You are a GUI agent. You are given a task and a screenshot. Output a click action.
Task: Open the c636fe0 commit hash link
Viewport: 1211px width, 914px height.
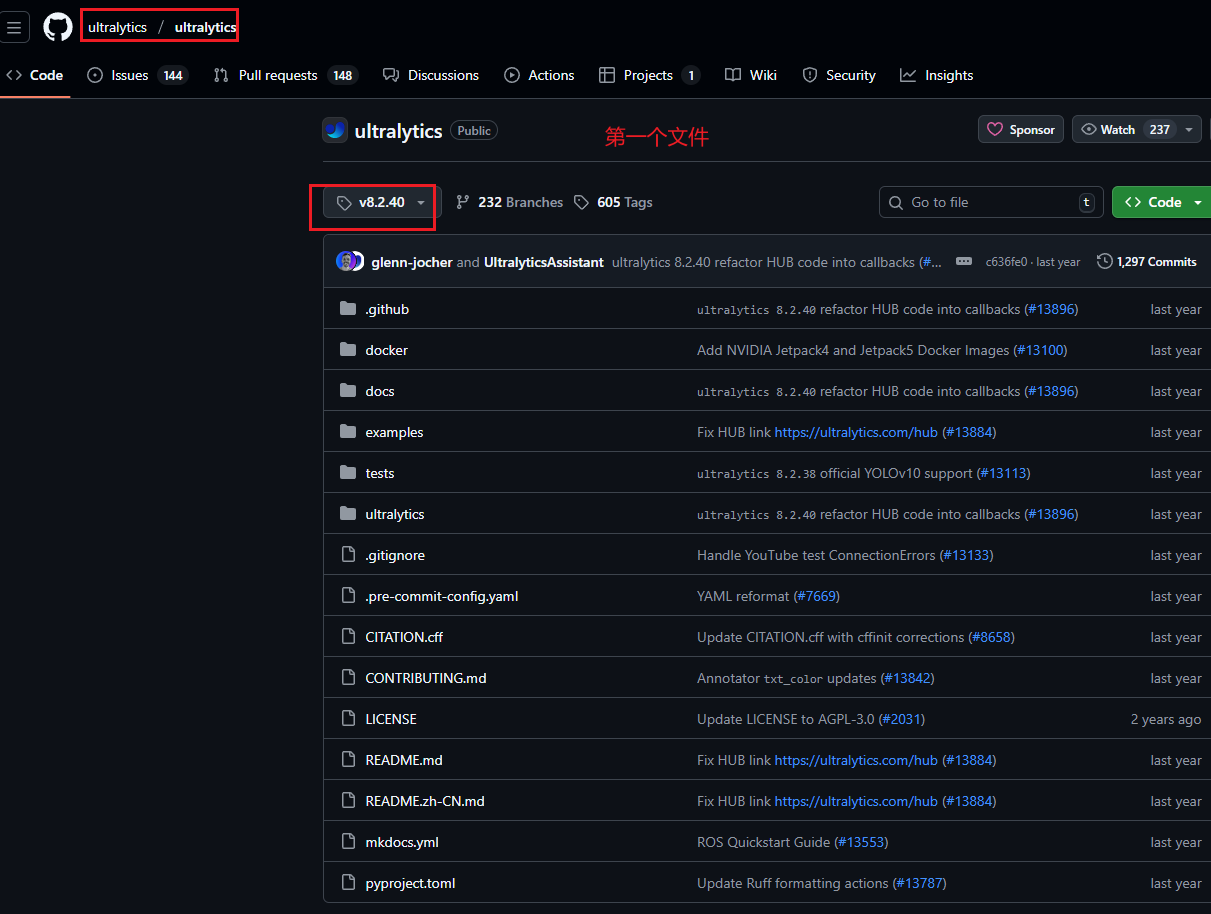pos(1006,262)
